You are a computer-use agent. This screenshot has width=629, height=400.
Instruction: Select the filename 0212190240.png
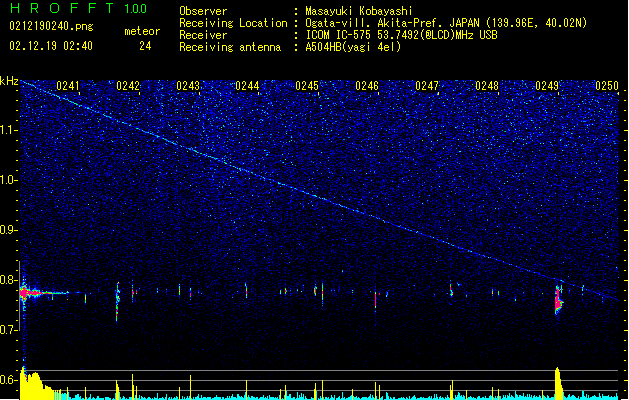pos(51,27)
